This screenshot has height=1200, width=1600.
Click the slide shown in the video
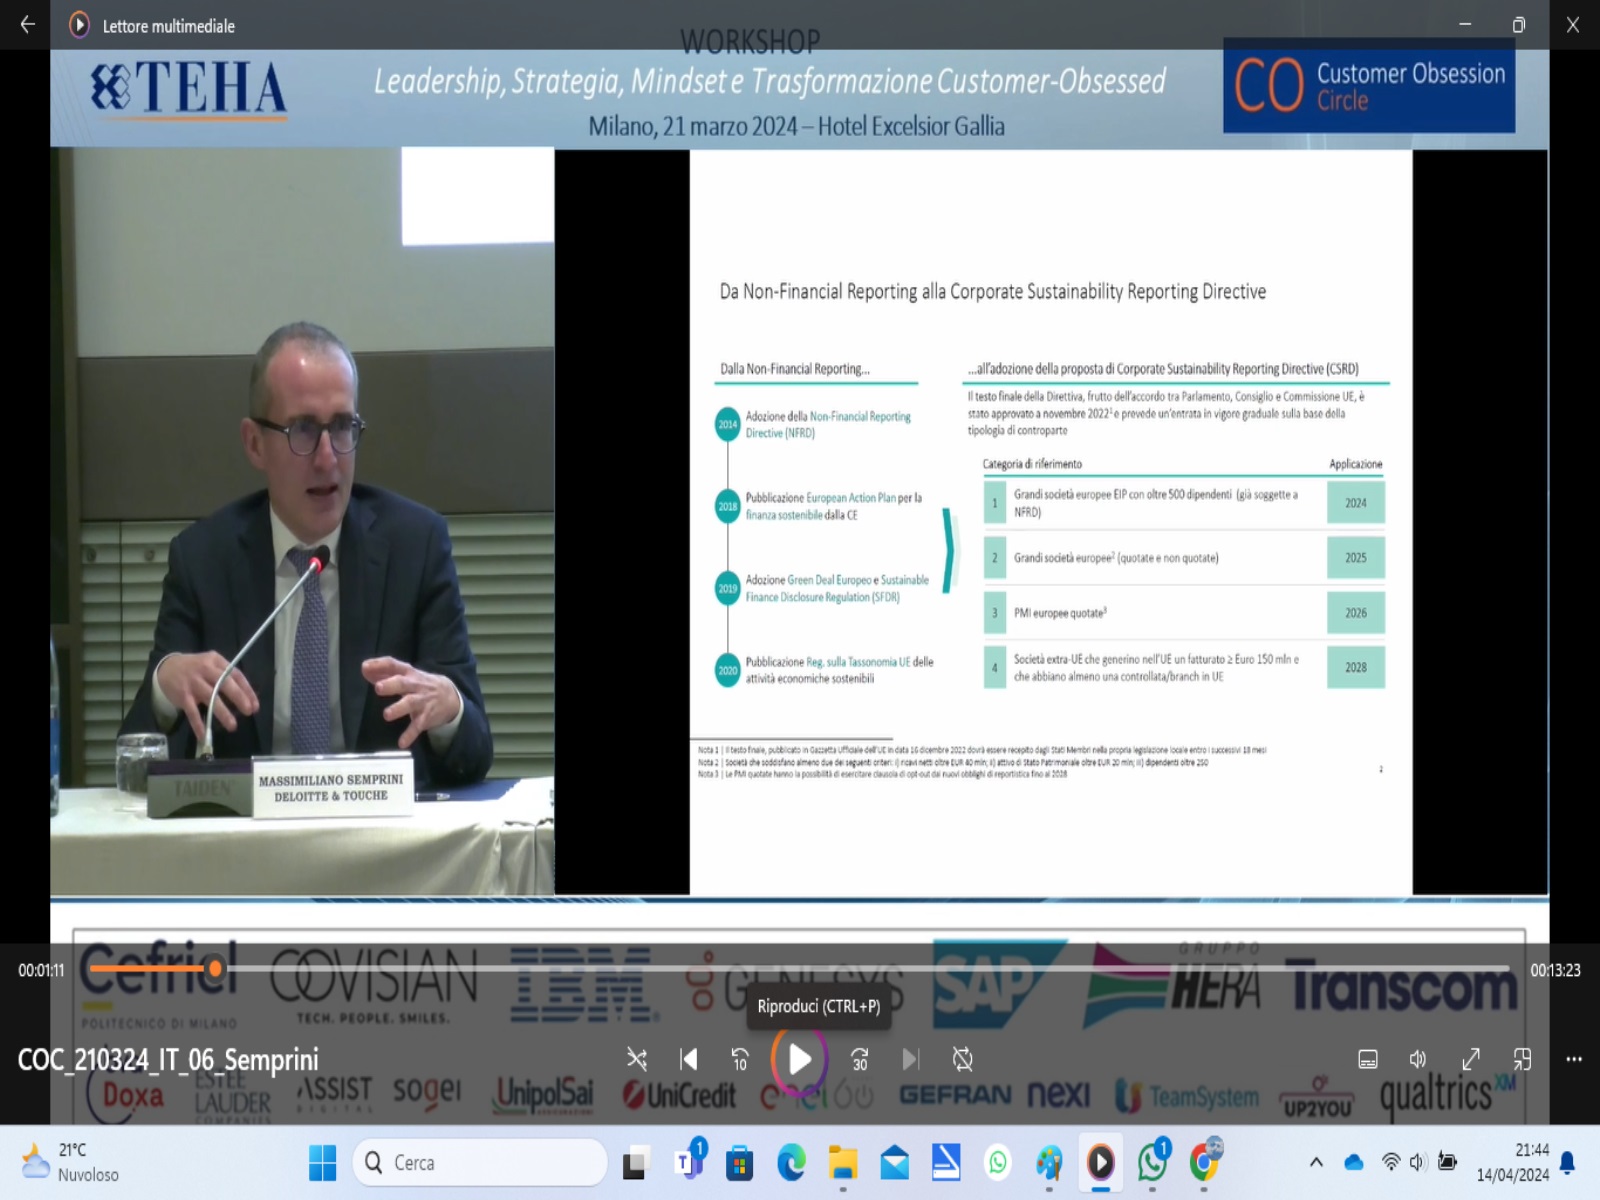[x=1051, y=521]
